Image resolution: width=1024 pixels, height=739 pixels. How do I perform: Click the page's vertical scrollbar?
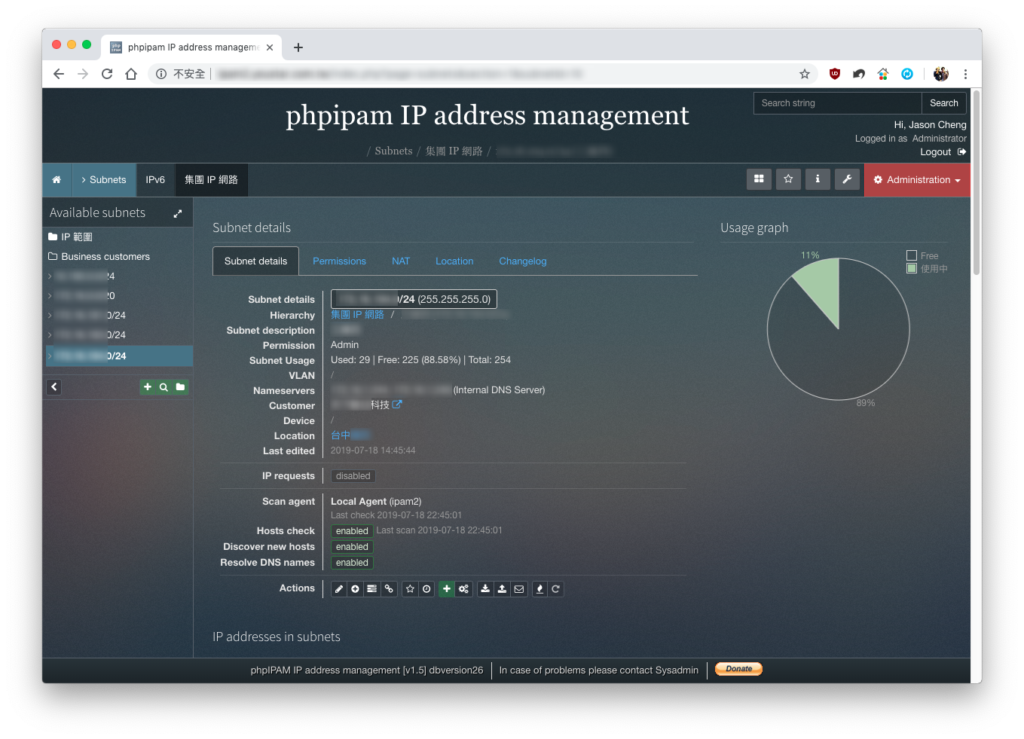pos(976,183)
